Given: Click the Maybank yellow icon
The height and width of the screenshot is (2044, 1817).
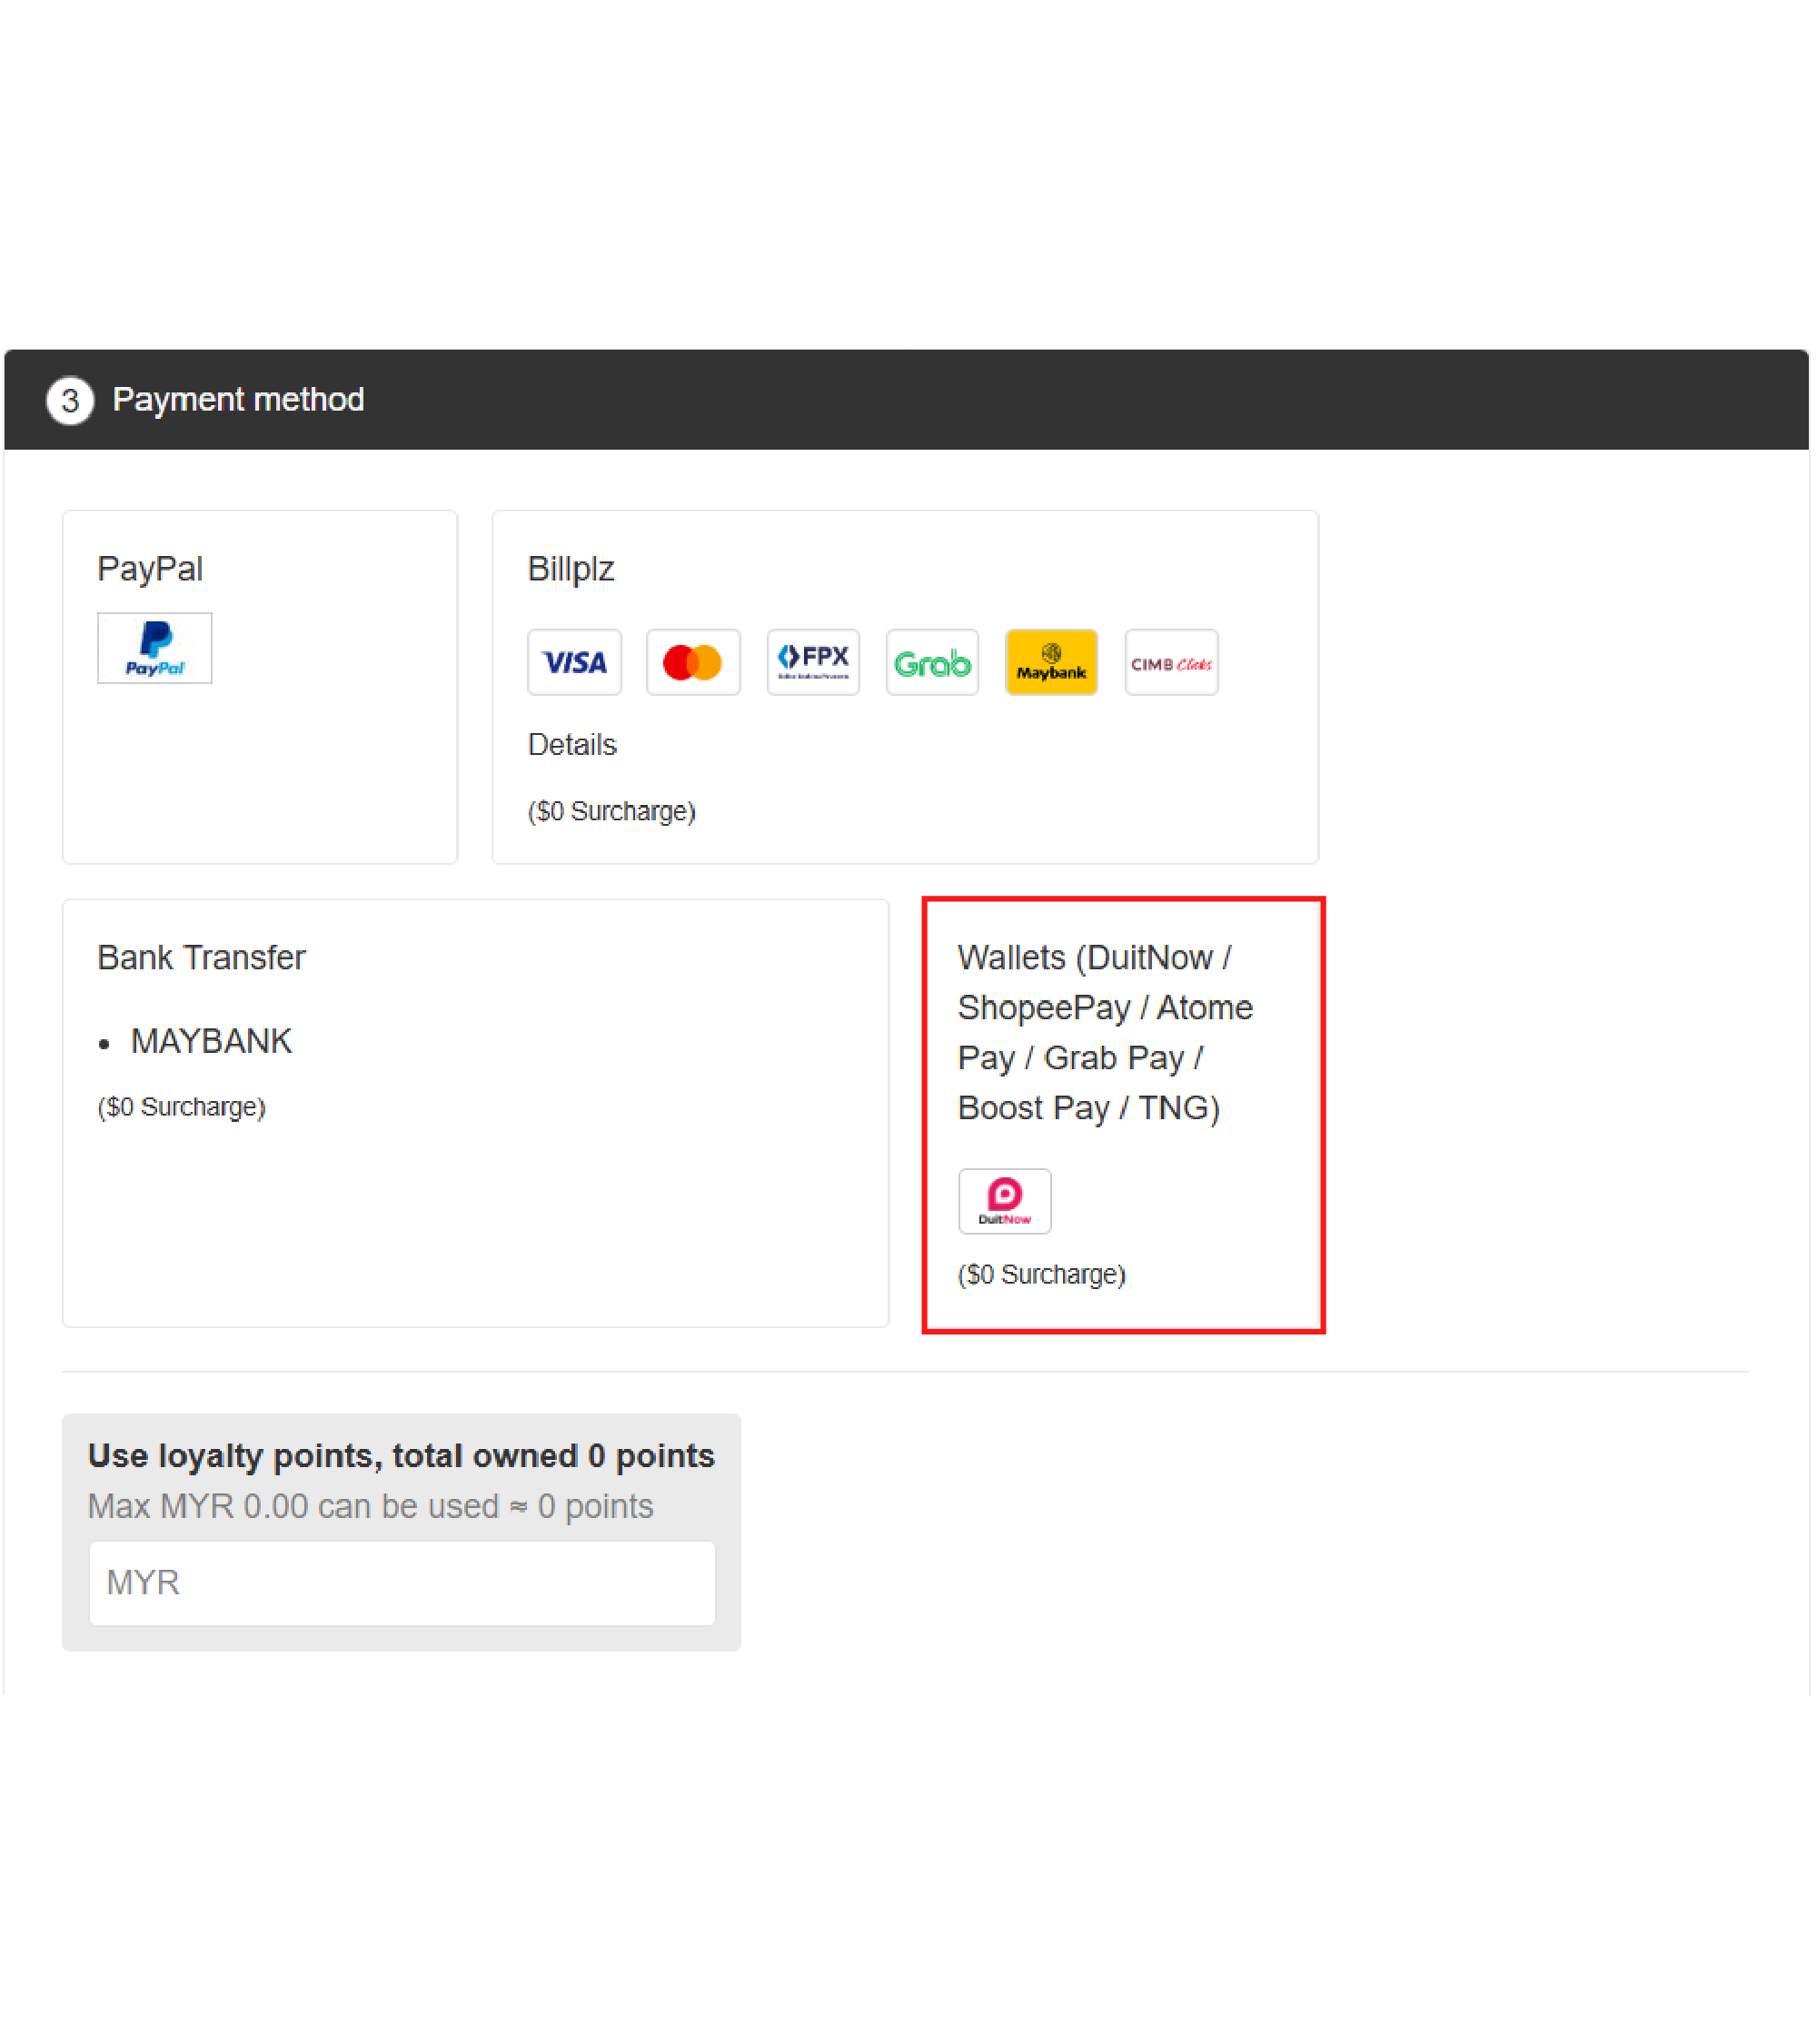Looking at the screenshot, I should coord(1053,663).
